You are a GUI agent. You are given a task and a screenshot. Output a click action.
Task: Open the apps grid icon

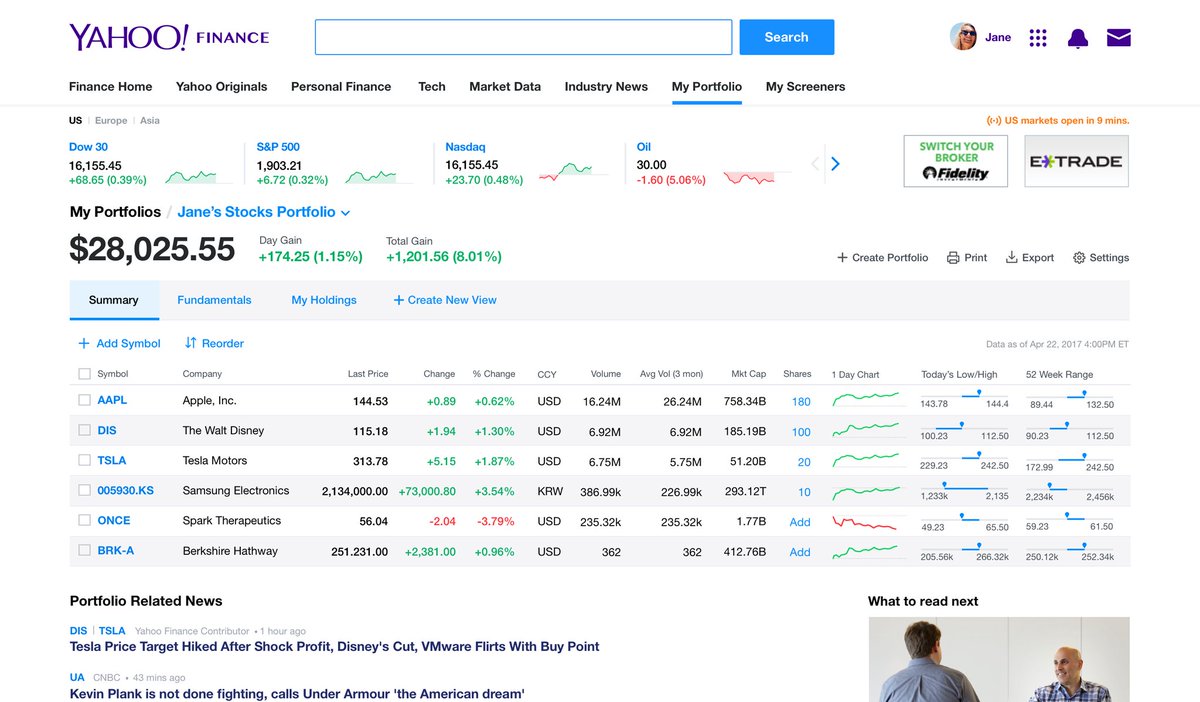point(1038,38)
